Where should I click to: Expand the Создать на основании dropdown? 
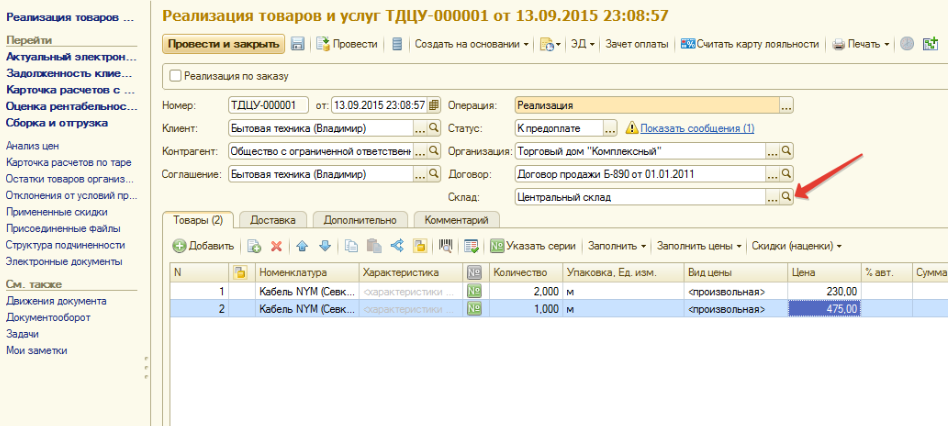pos(472,44)
